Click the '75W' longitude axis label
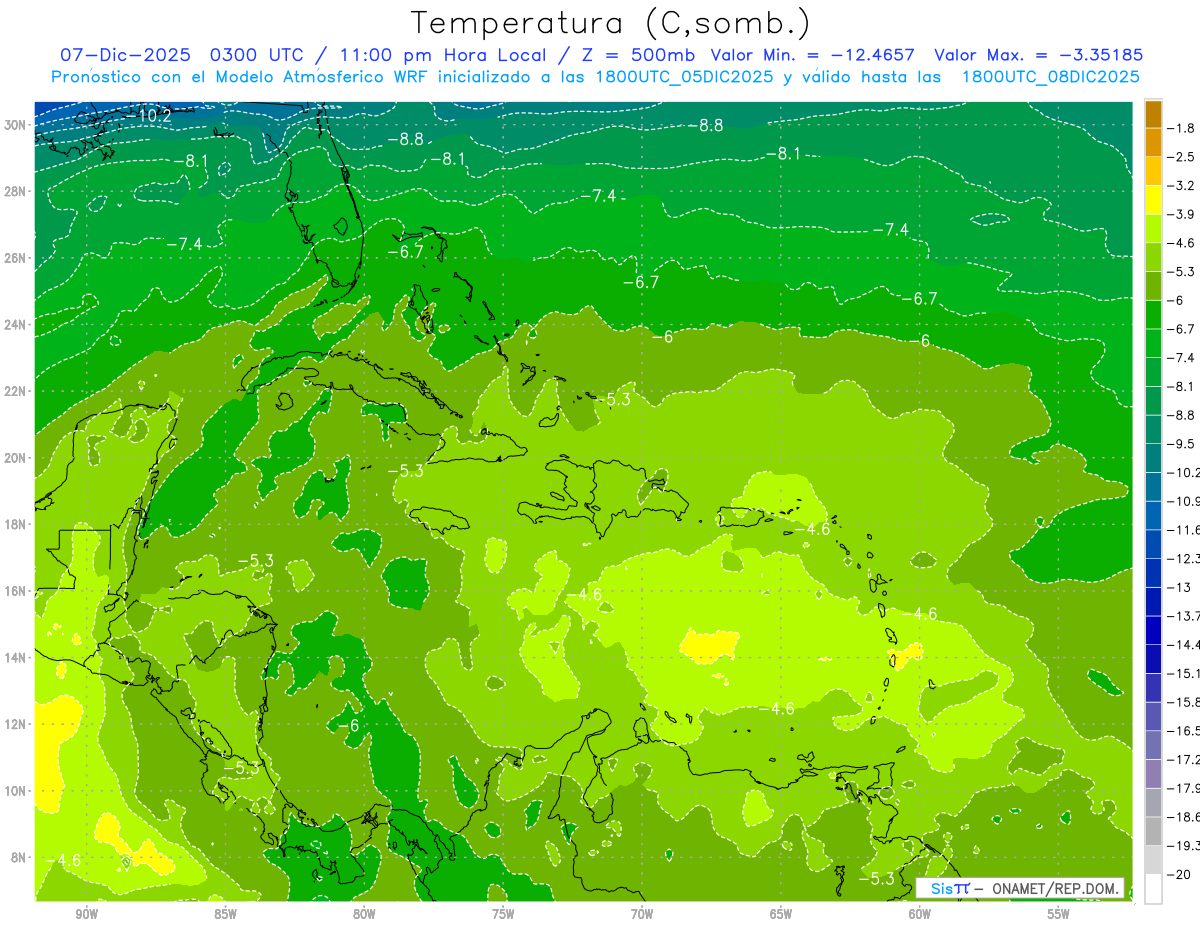Image resolution: width=1200 pixels, height=927 pixels. (503, 914)
